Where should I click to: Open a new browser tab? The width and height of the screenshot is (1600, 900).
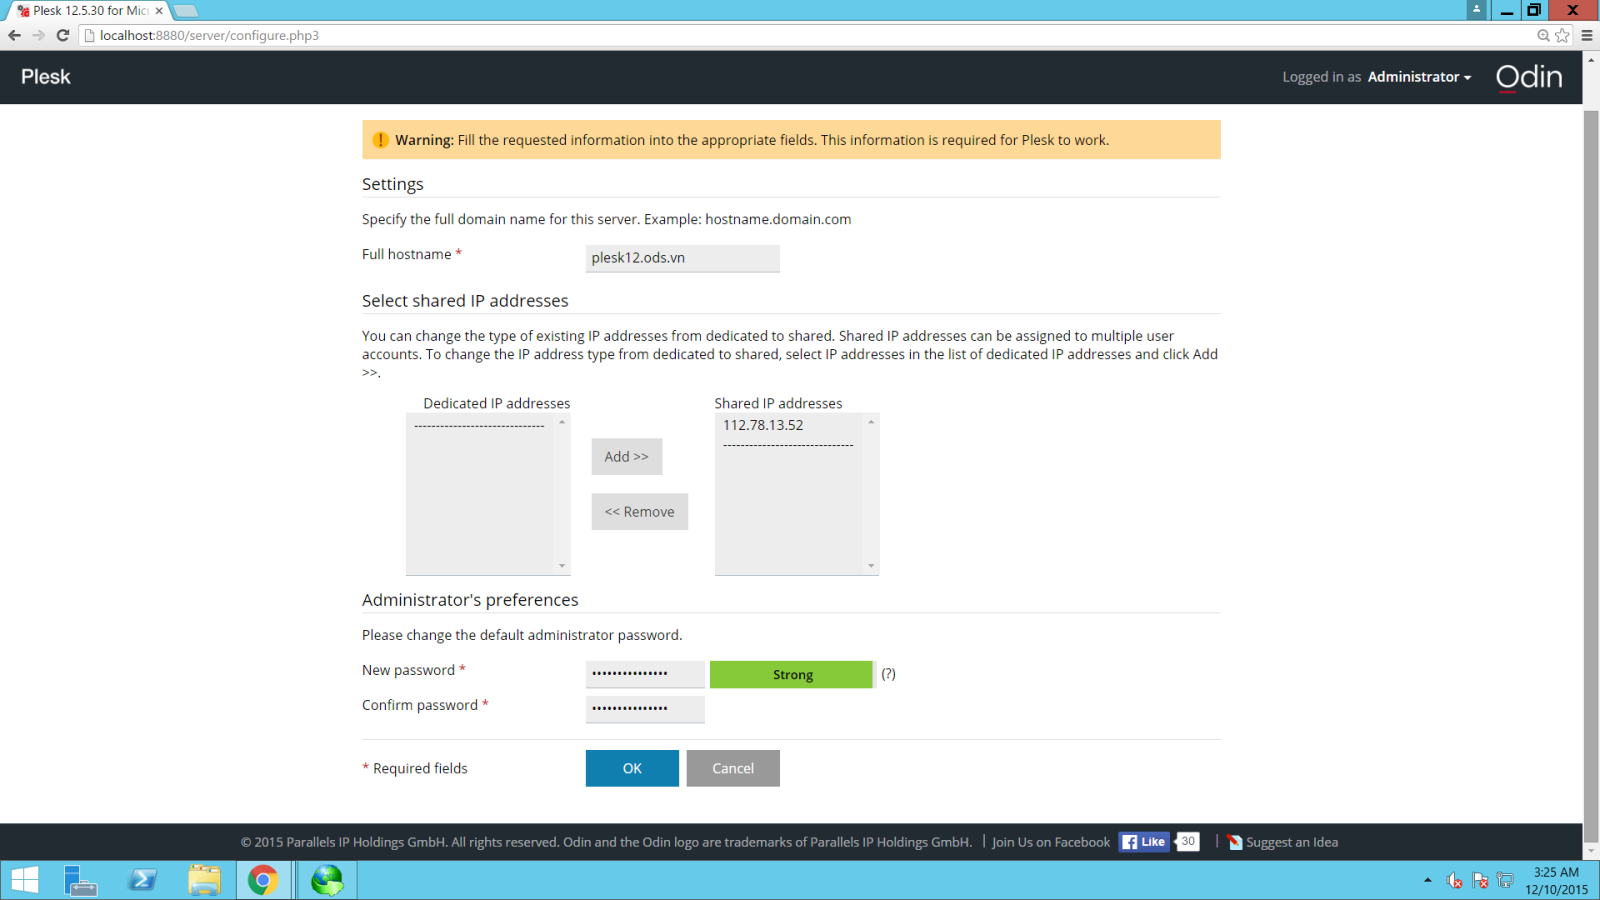pyautogui.click(x=186, y=11)
